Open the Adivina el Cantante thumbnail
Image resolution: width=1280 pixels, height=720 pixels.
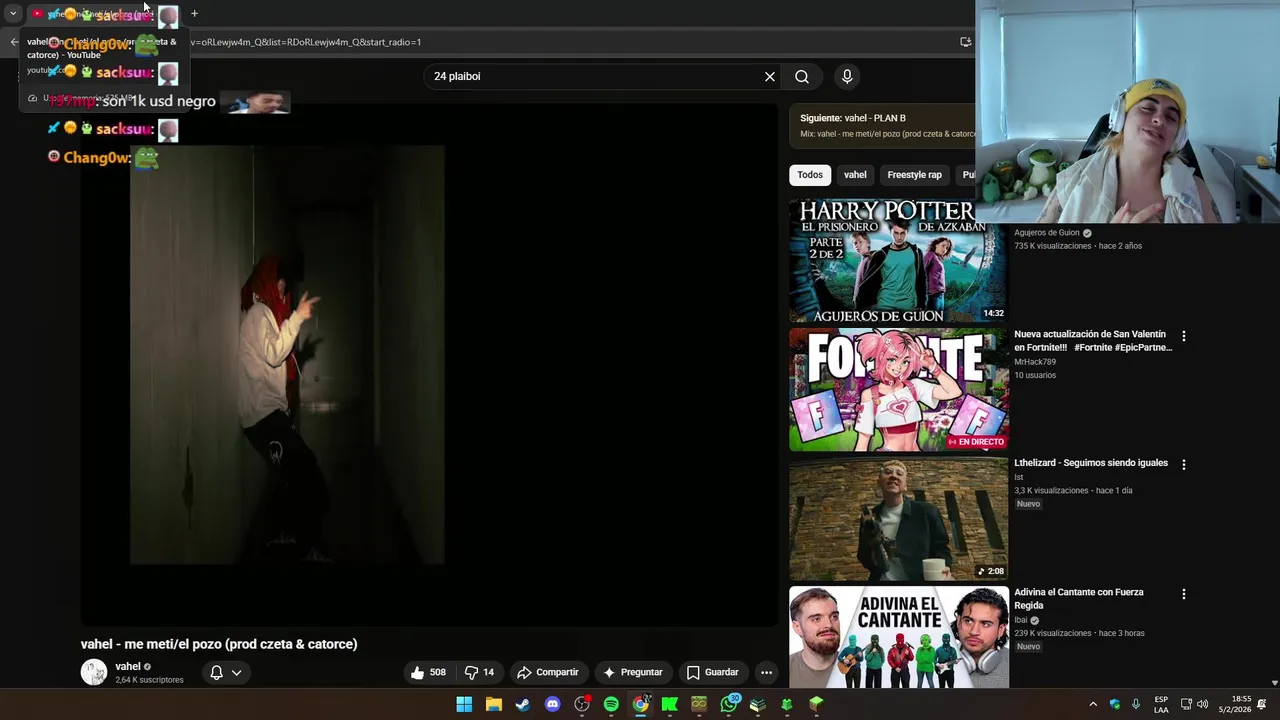(x=898, y=637)
